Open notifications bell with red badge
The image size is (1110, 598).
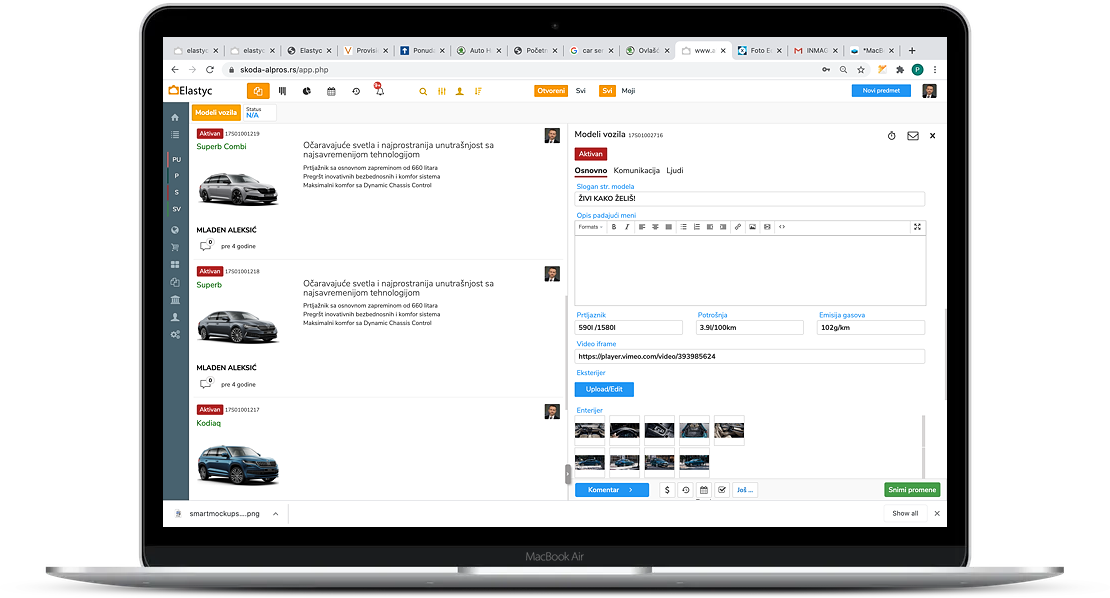coord(379,90)
